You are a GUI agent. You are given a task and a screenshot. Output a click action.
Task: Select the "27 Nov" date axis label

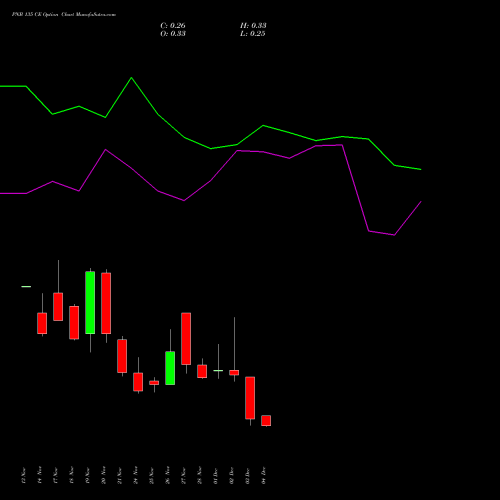(184, 476)
